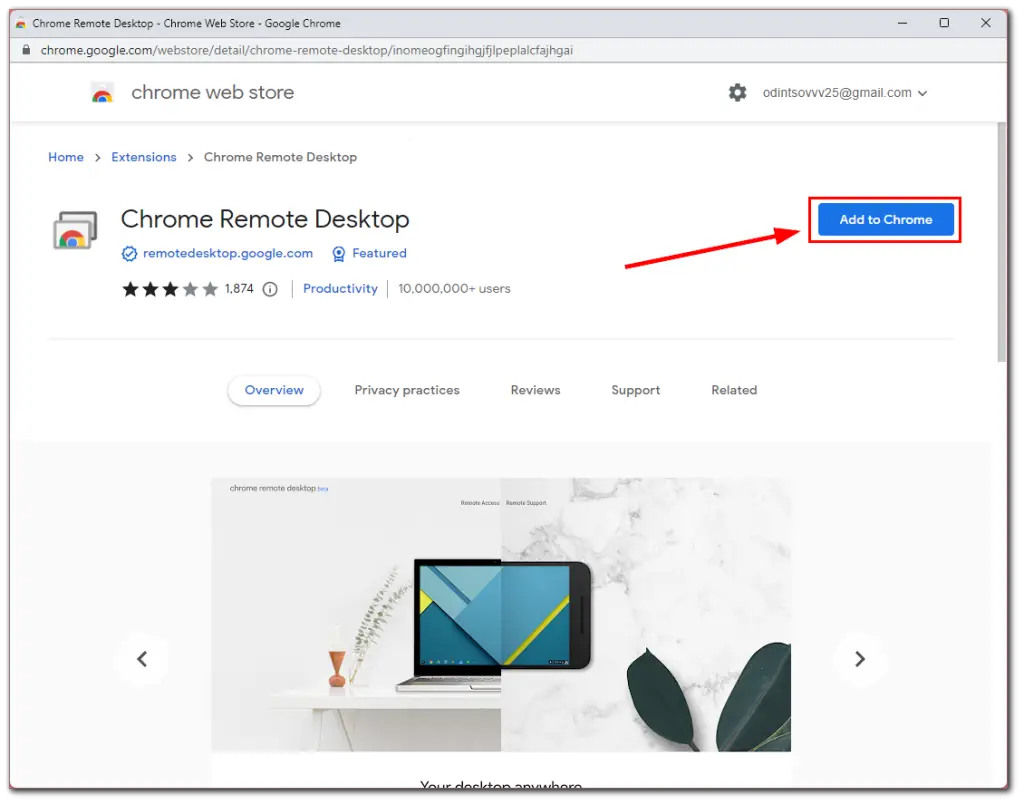Click the chrome web store title text
This screenshot has height=805, width=1024.
(x=212, y=93)
